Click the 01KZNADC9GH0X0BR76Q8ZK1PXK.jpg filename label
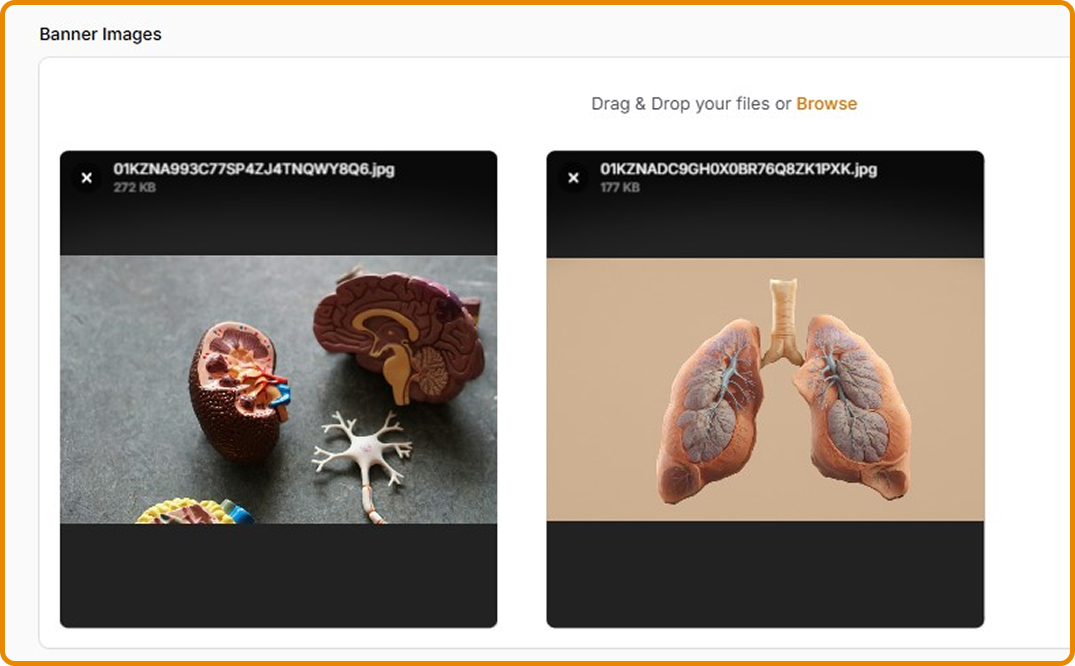Image resolution: width=1075 pixels, height=666 pixels. (x=738, y=169)
